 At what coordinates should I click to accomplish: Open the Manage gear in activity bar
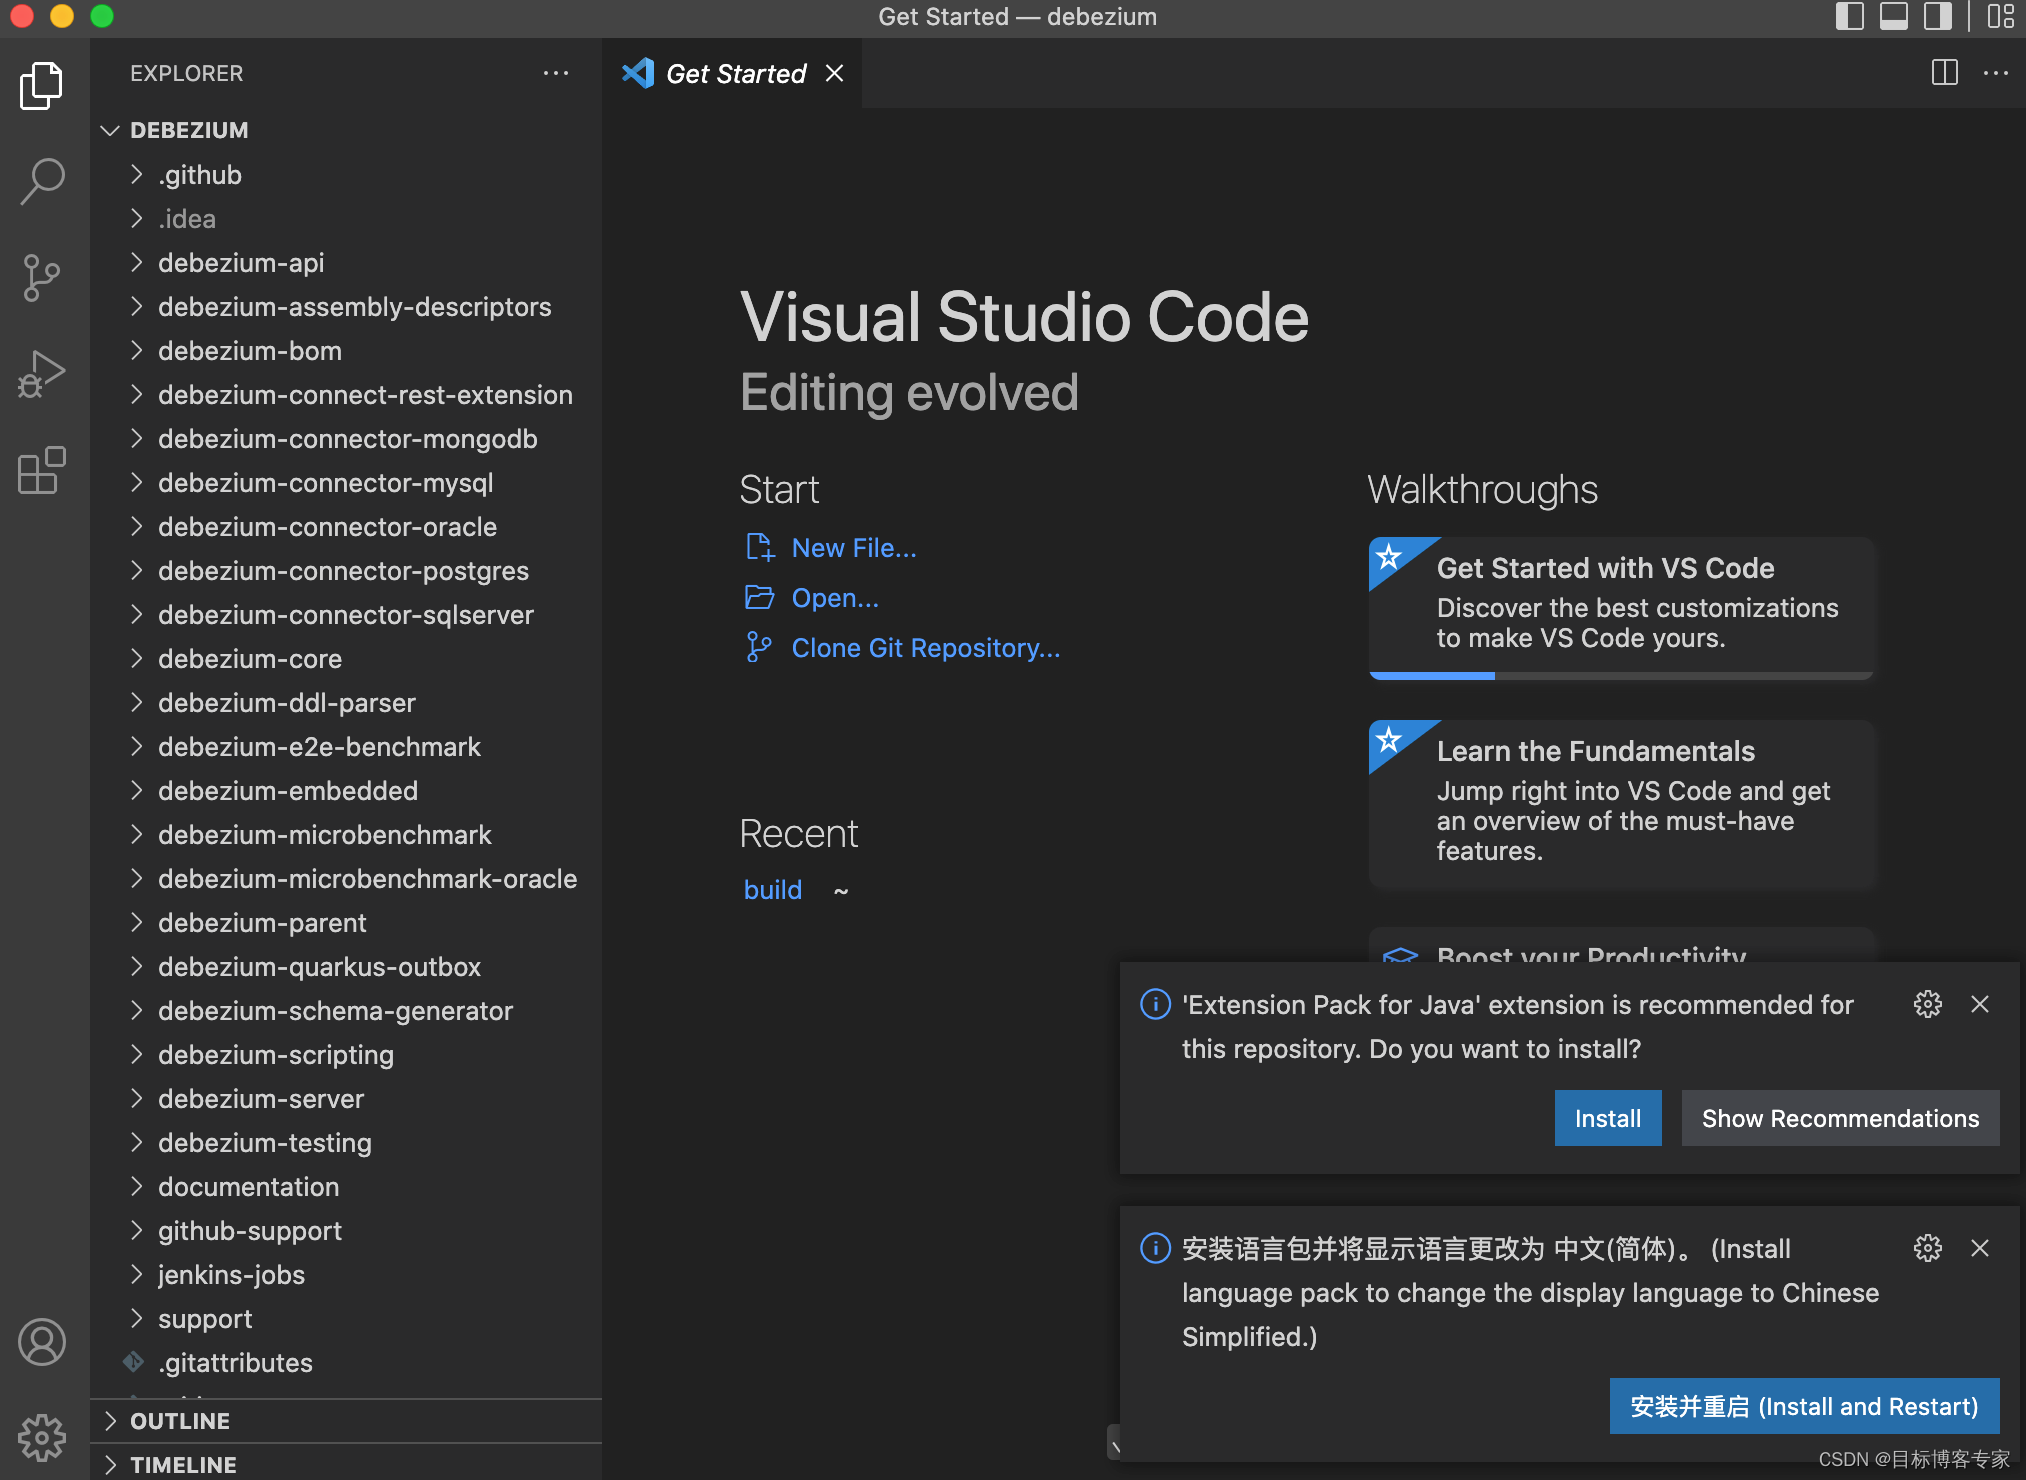click(x=42, y=1437)
